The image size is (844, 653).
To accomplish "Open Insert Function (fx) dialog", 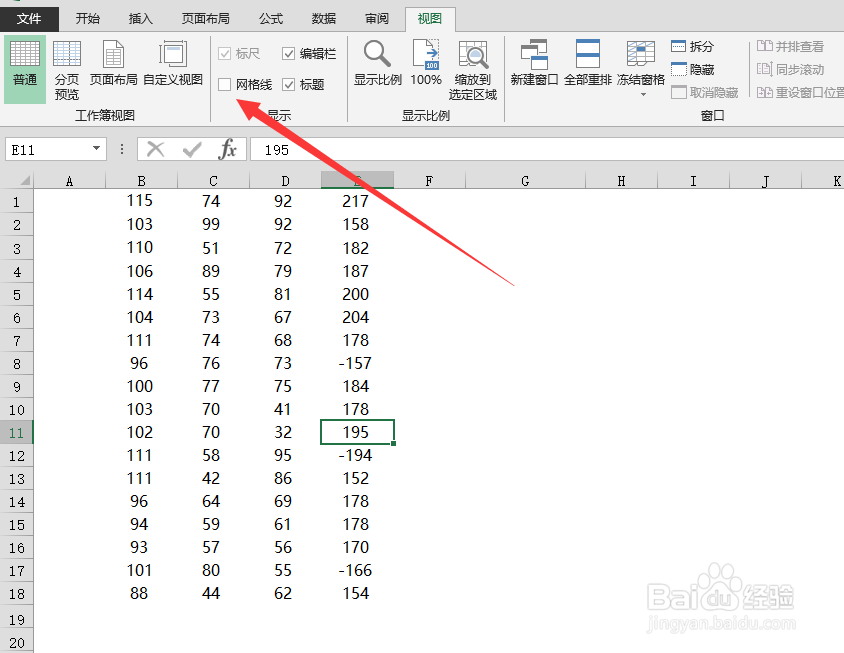I will point(228,149).
